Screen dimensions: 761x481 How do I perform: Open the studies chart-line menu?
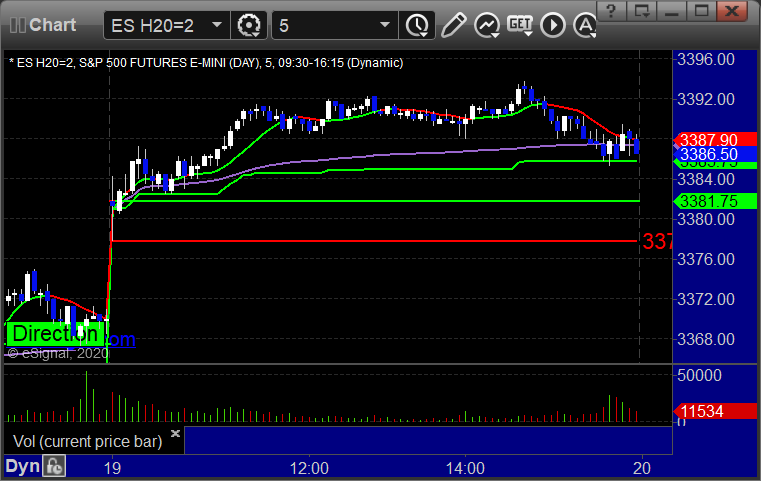coord(487,25)
